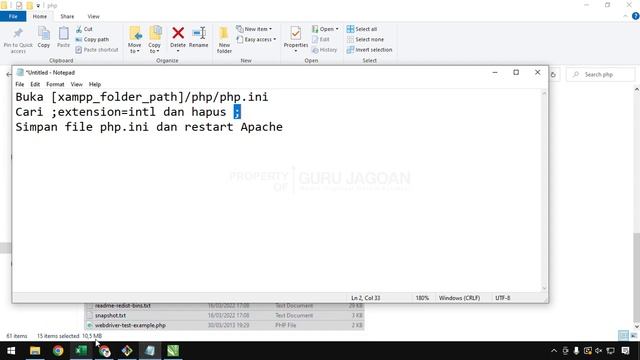Click the line starting with Simpan file
The width and height of the screenshot is (640, 360).
point(149,127)
